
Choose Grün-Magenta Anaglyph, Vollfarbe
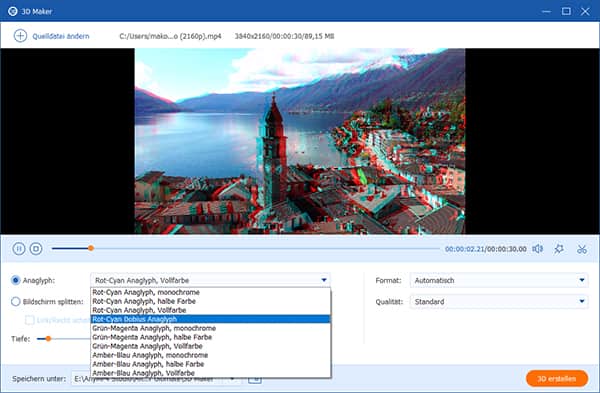210,346
